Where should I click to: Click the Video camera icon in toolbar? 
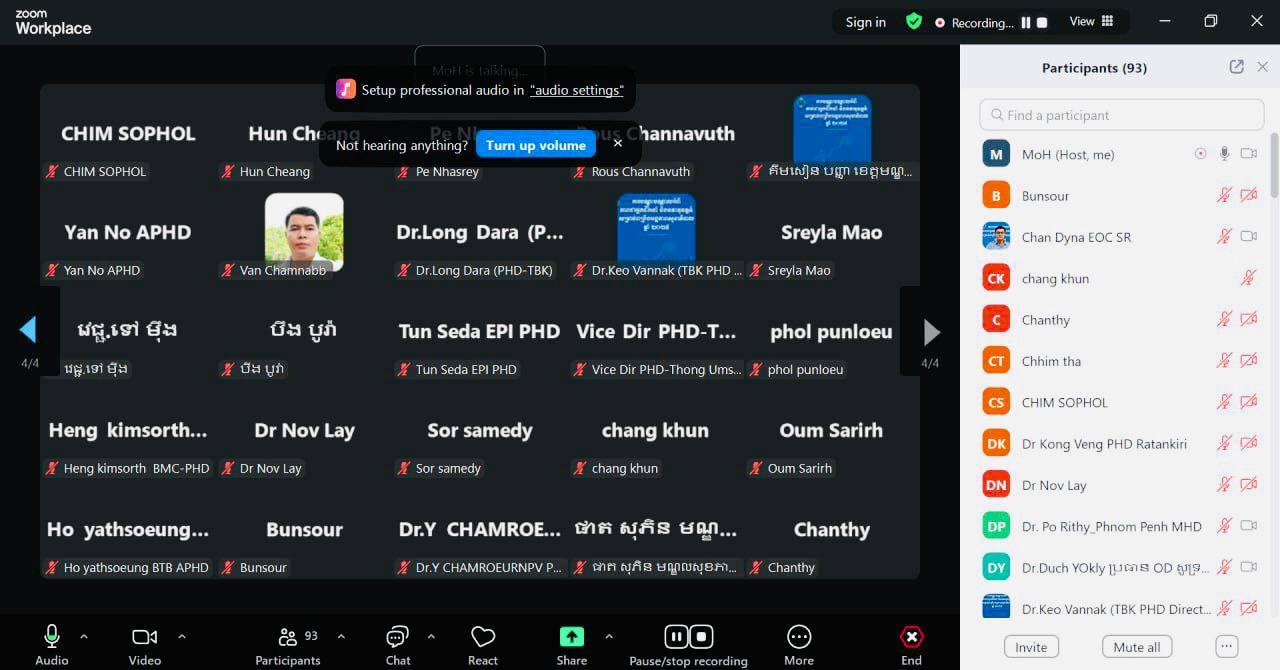click(145, 637)
